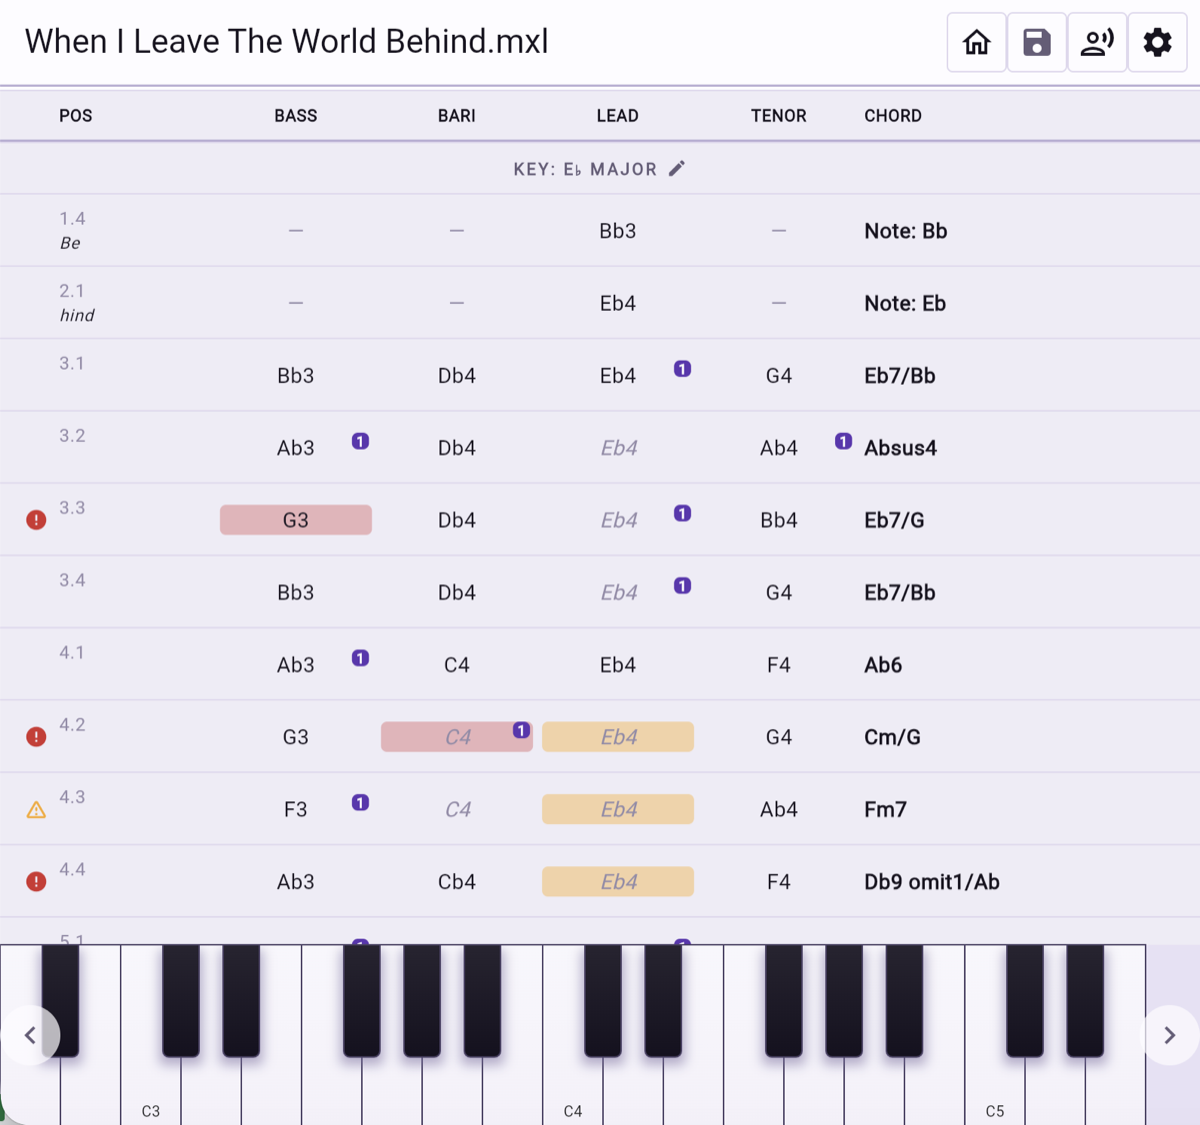This screenshot has width=1200, height=1125.
Task: Select tenor note Bb4 in row 3.3
Action: 779,520
